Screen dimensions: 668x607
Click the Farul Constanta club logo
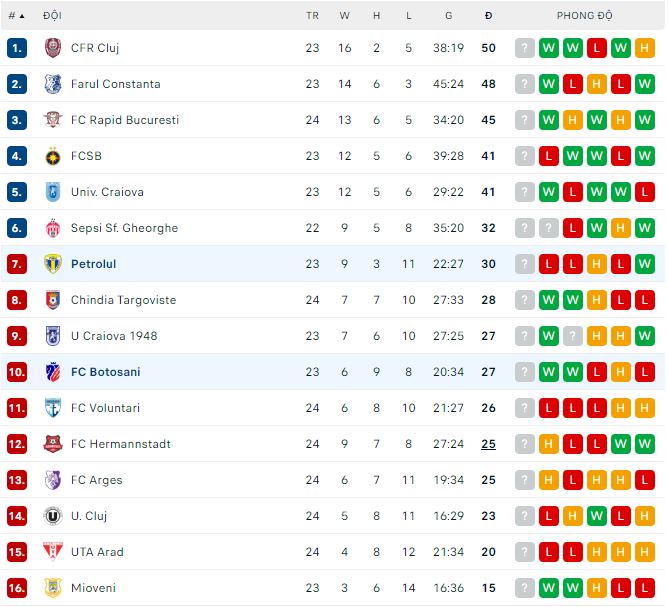(53, 84)
